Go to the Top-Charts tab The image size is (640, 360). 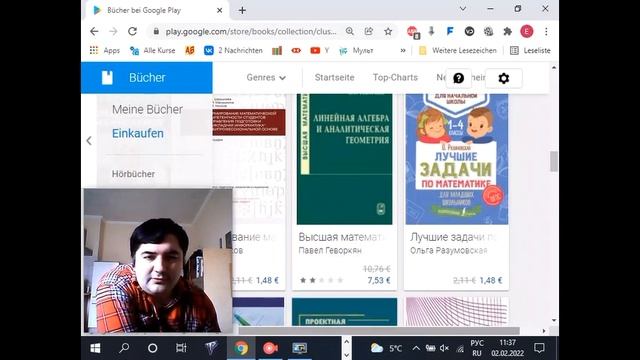(x=395, y=78)
